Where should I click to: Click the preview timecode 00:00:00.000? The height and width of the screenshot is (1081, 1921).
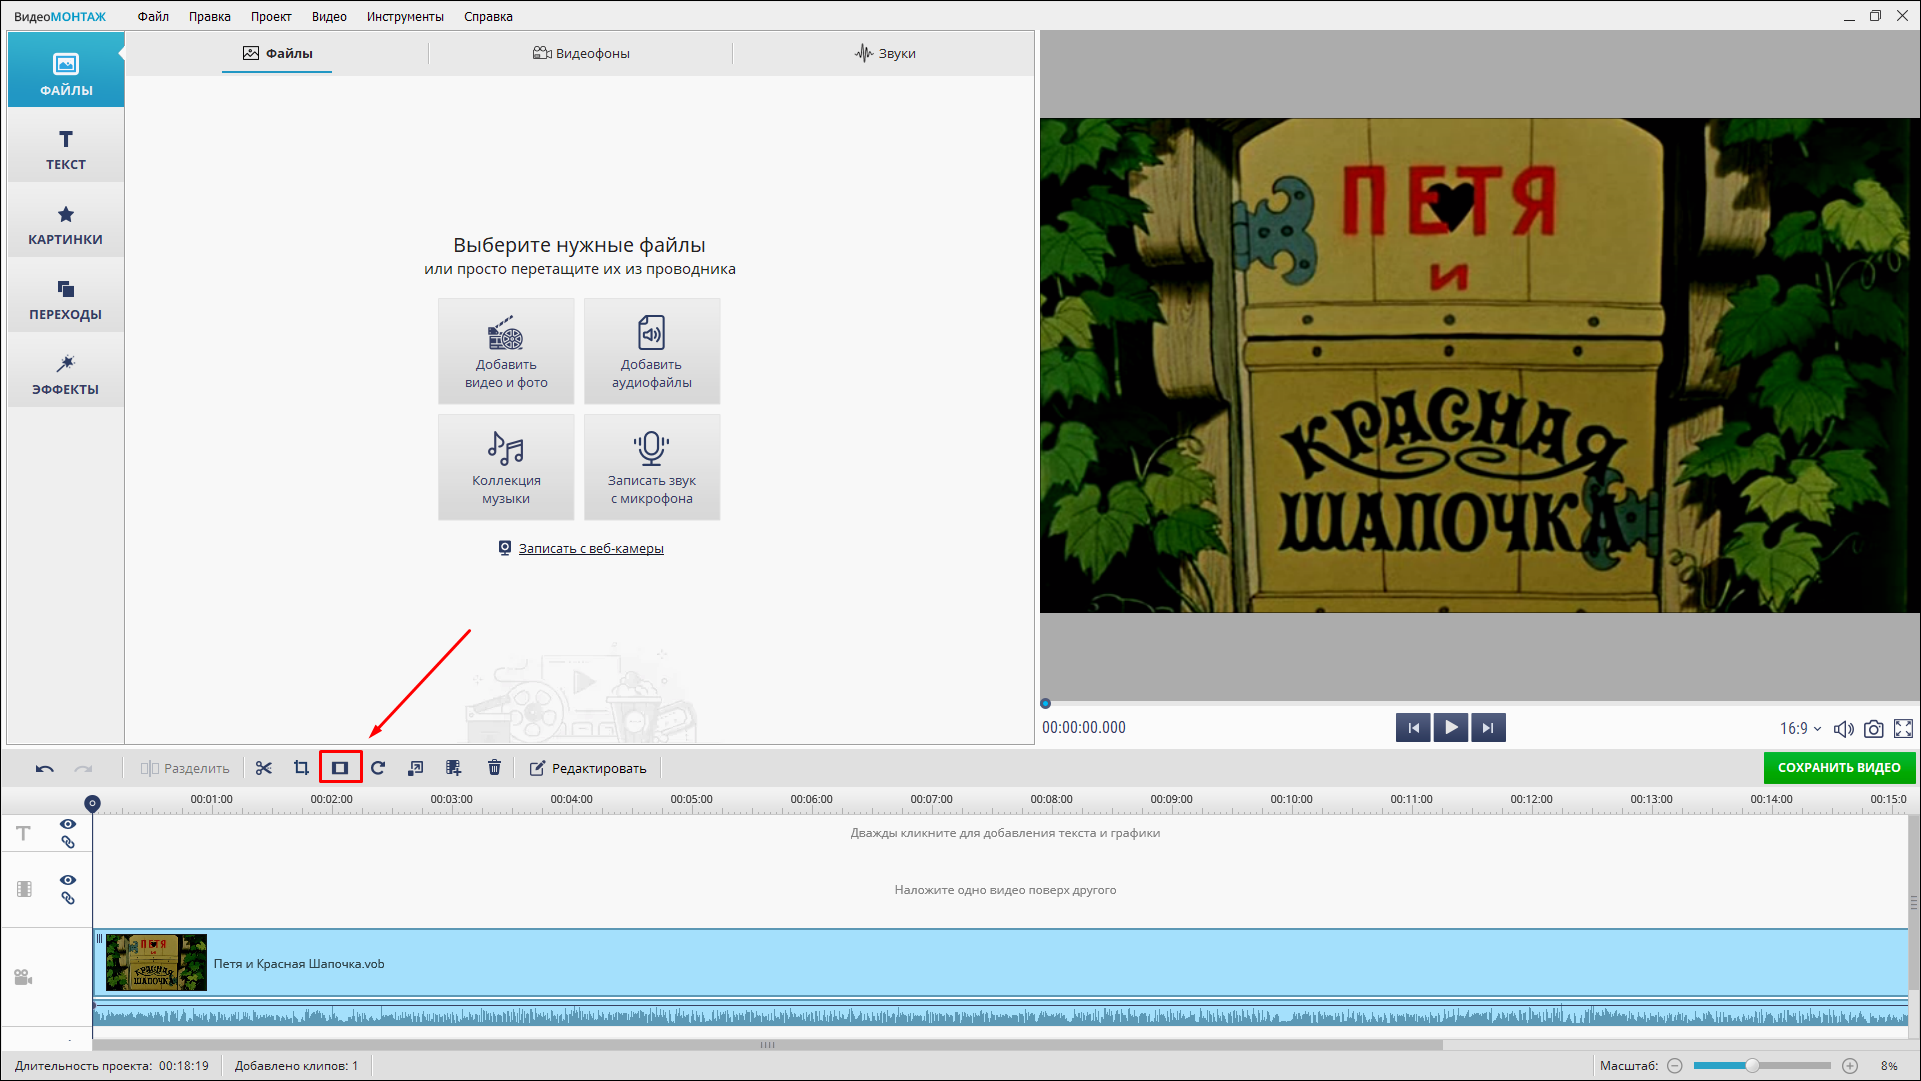1084,728
